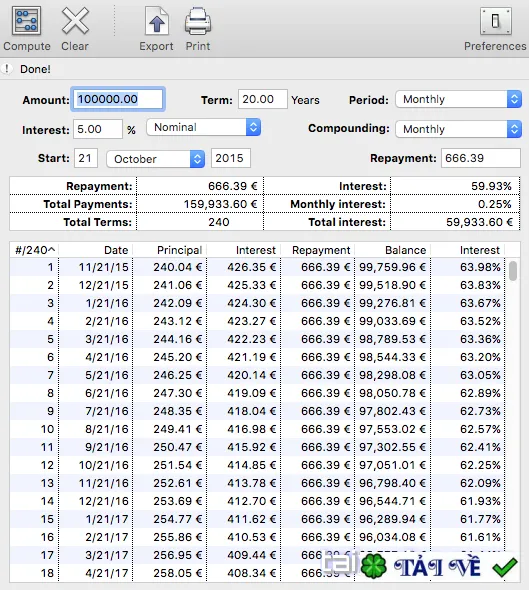
Task: Open the Compounding dropdown showing Monthly
Action: pyautogui.click(x=458, y=129)
